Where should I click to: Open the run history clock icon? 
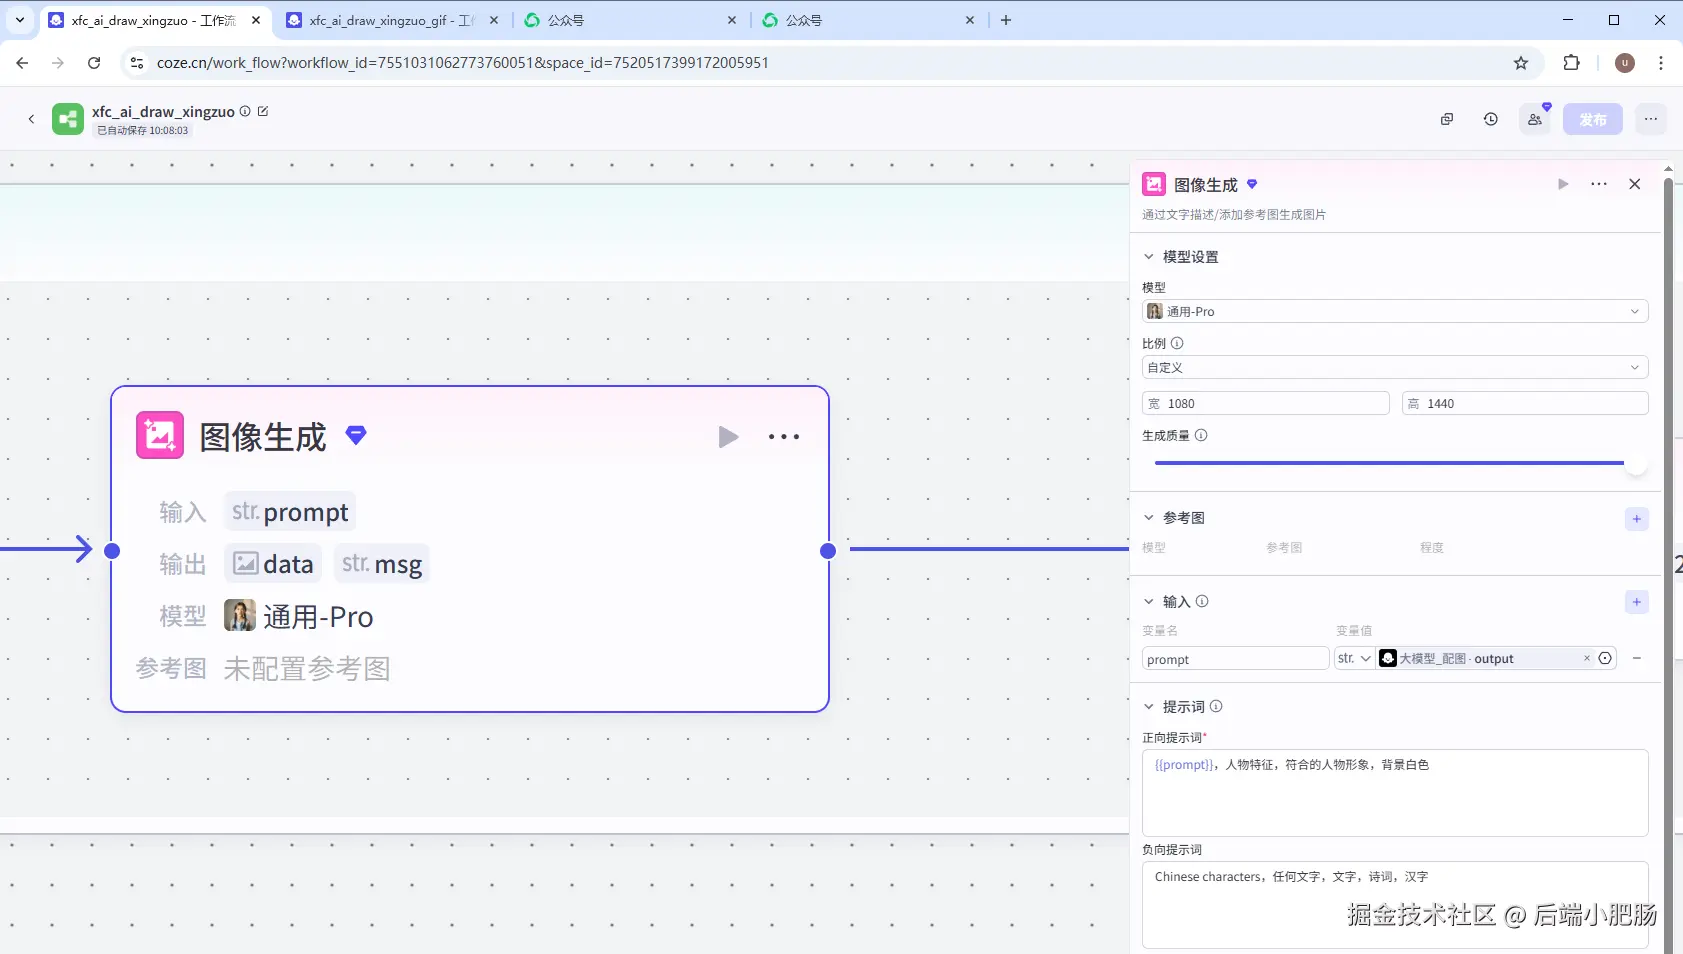pos(1491,119)
